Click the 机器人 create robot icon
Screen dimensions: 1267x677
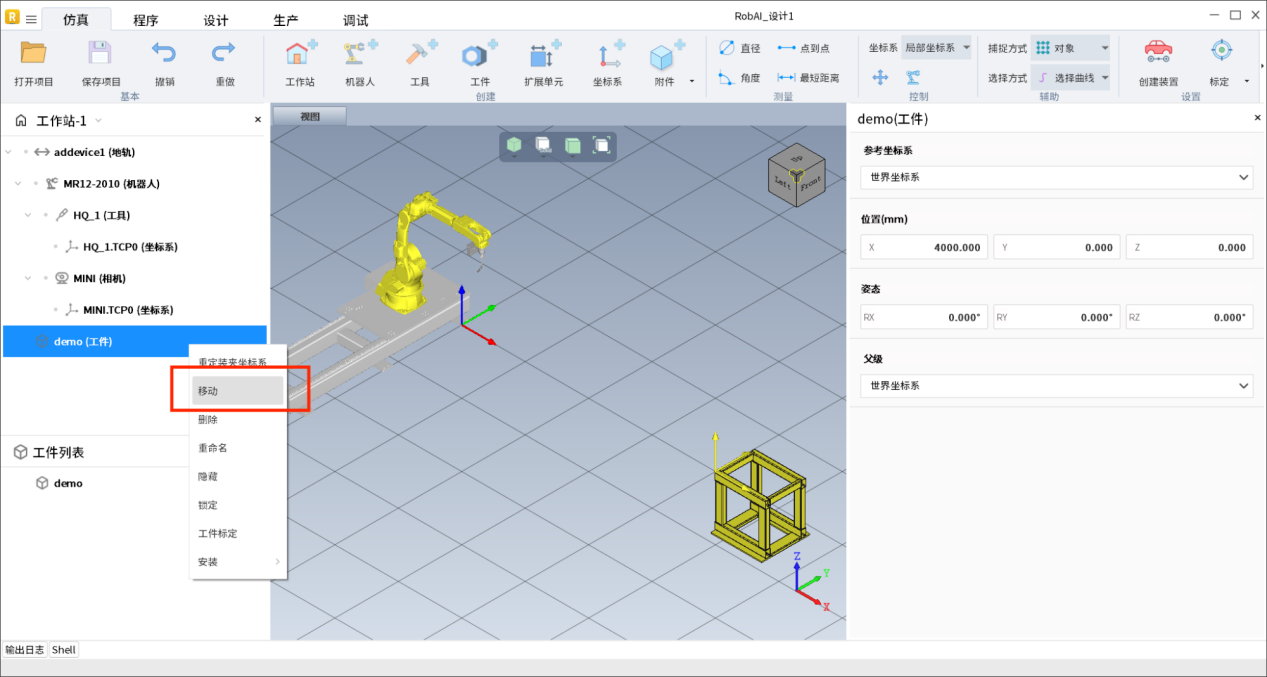pyautogui.click(x=359, y=56)
